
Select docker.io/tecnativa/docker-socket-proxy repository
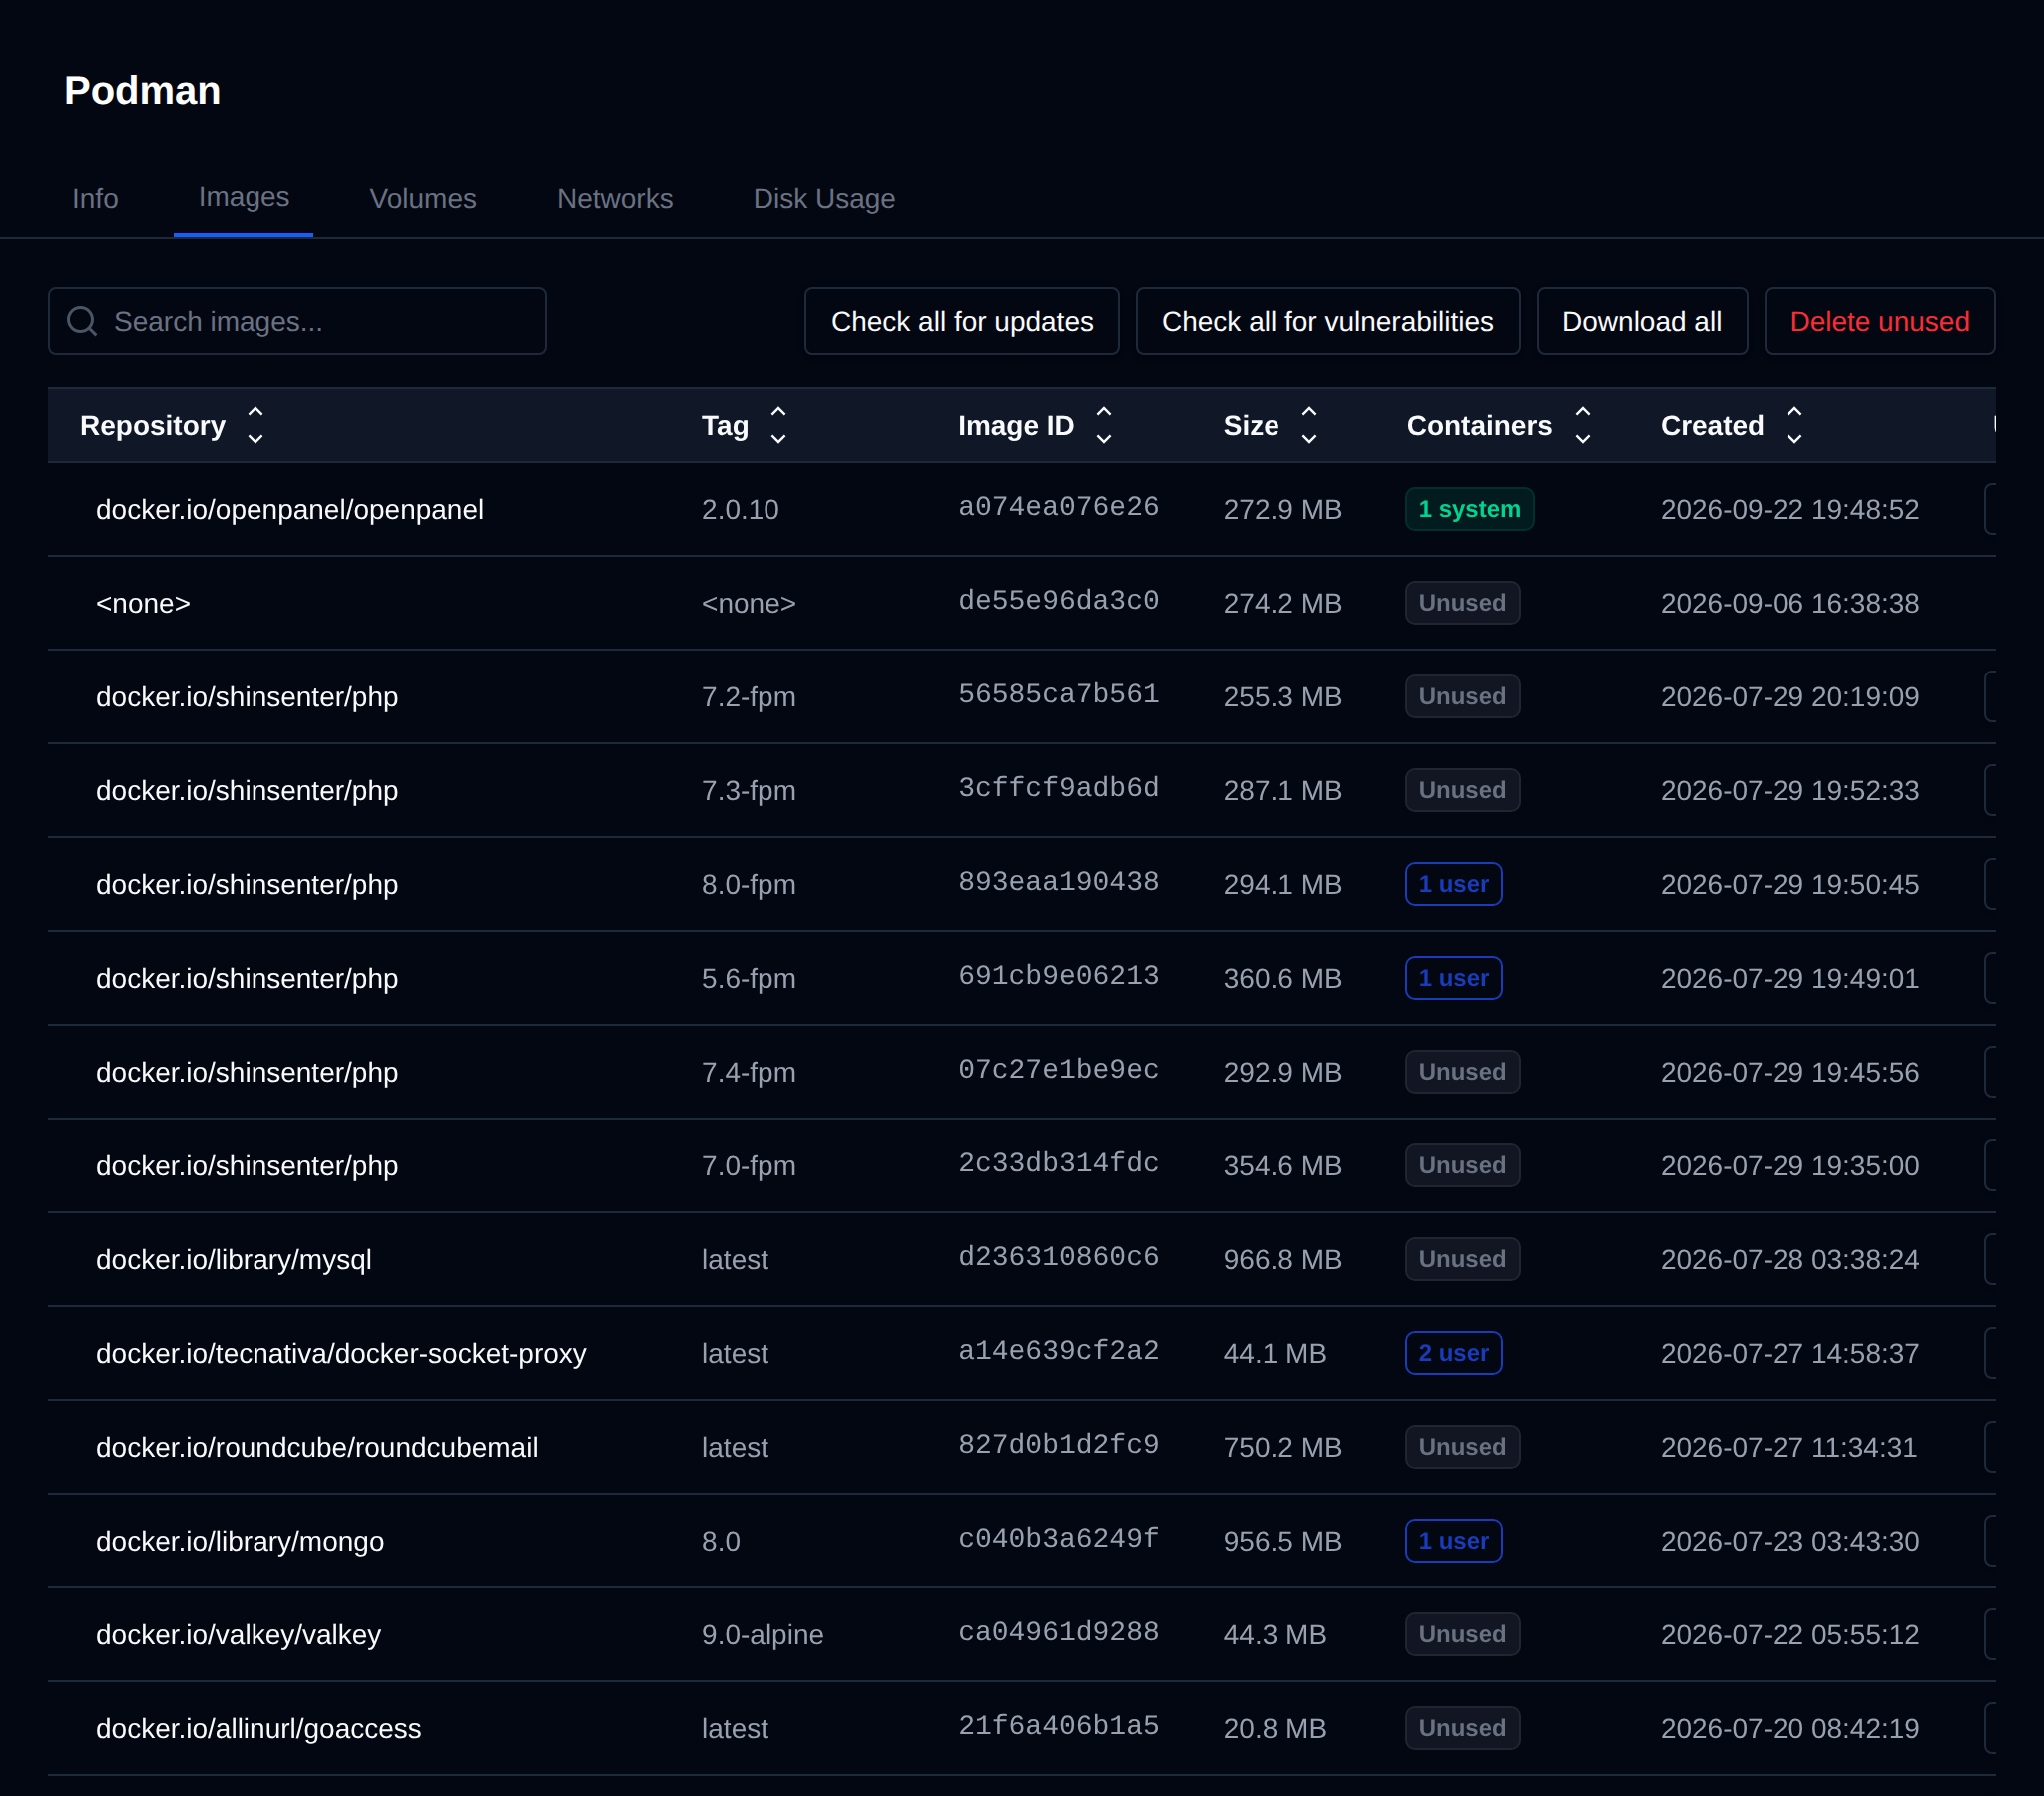(x=341, y=1353)
